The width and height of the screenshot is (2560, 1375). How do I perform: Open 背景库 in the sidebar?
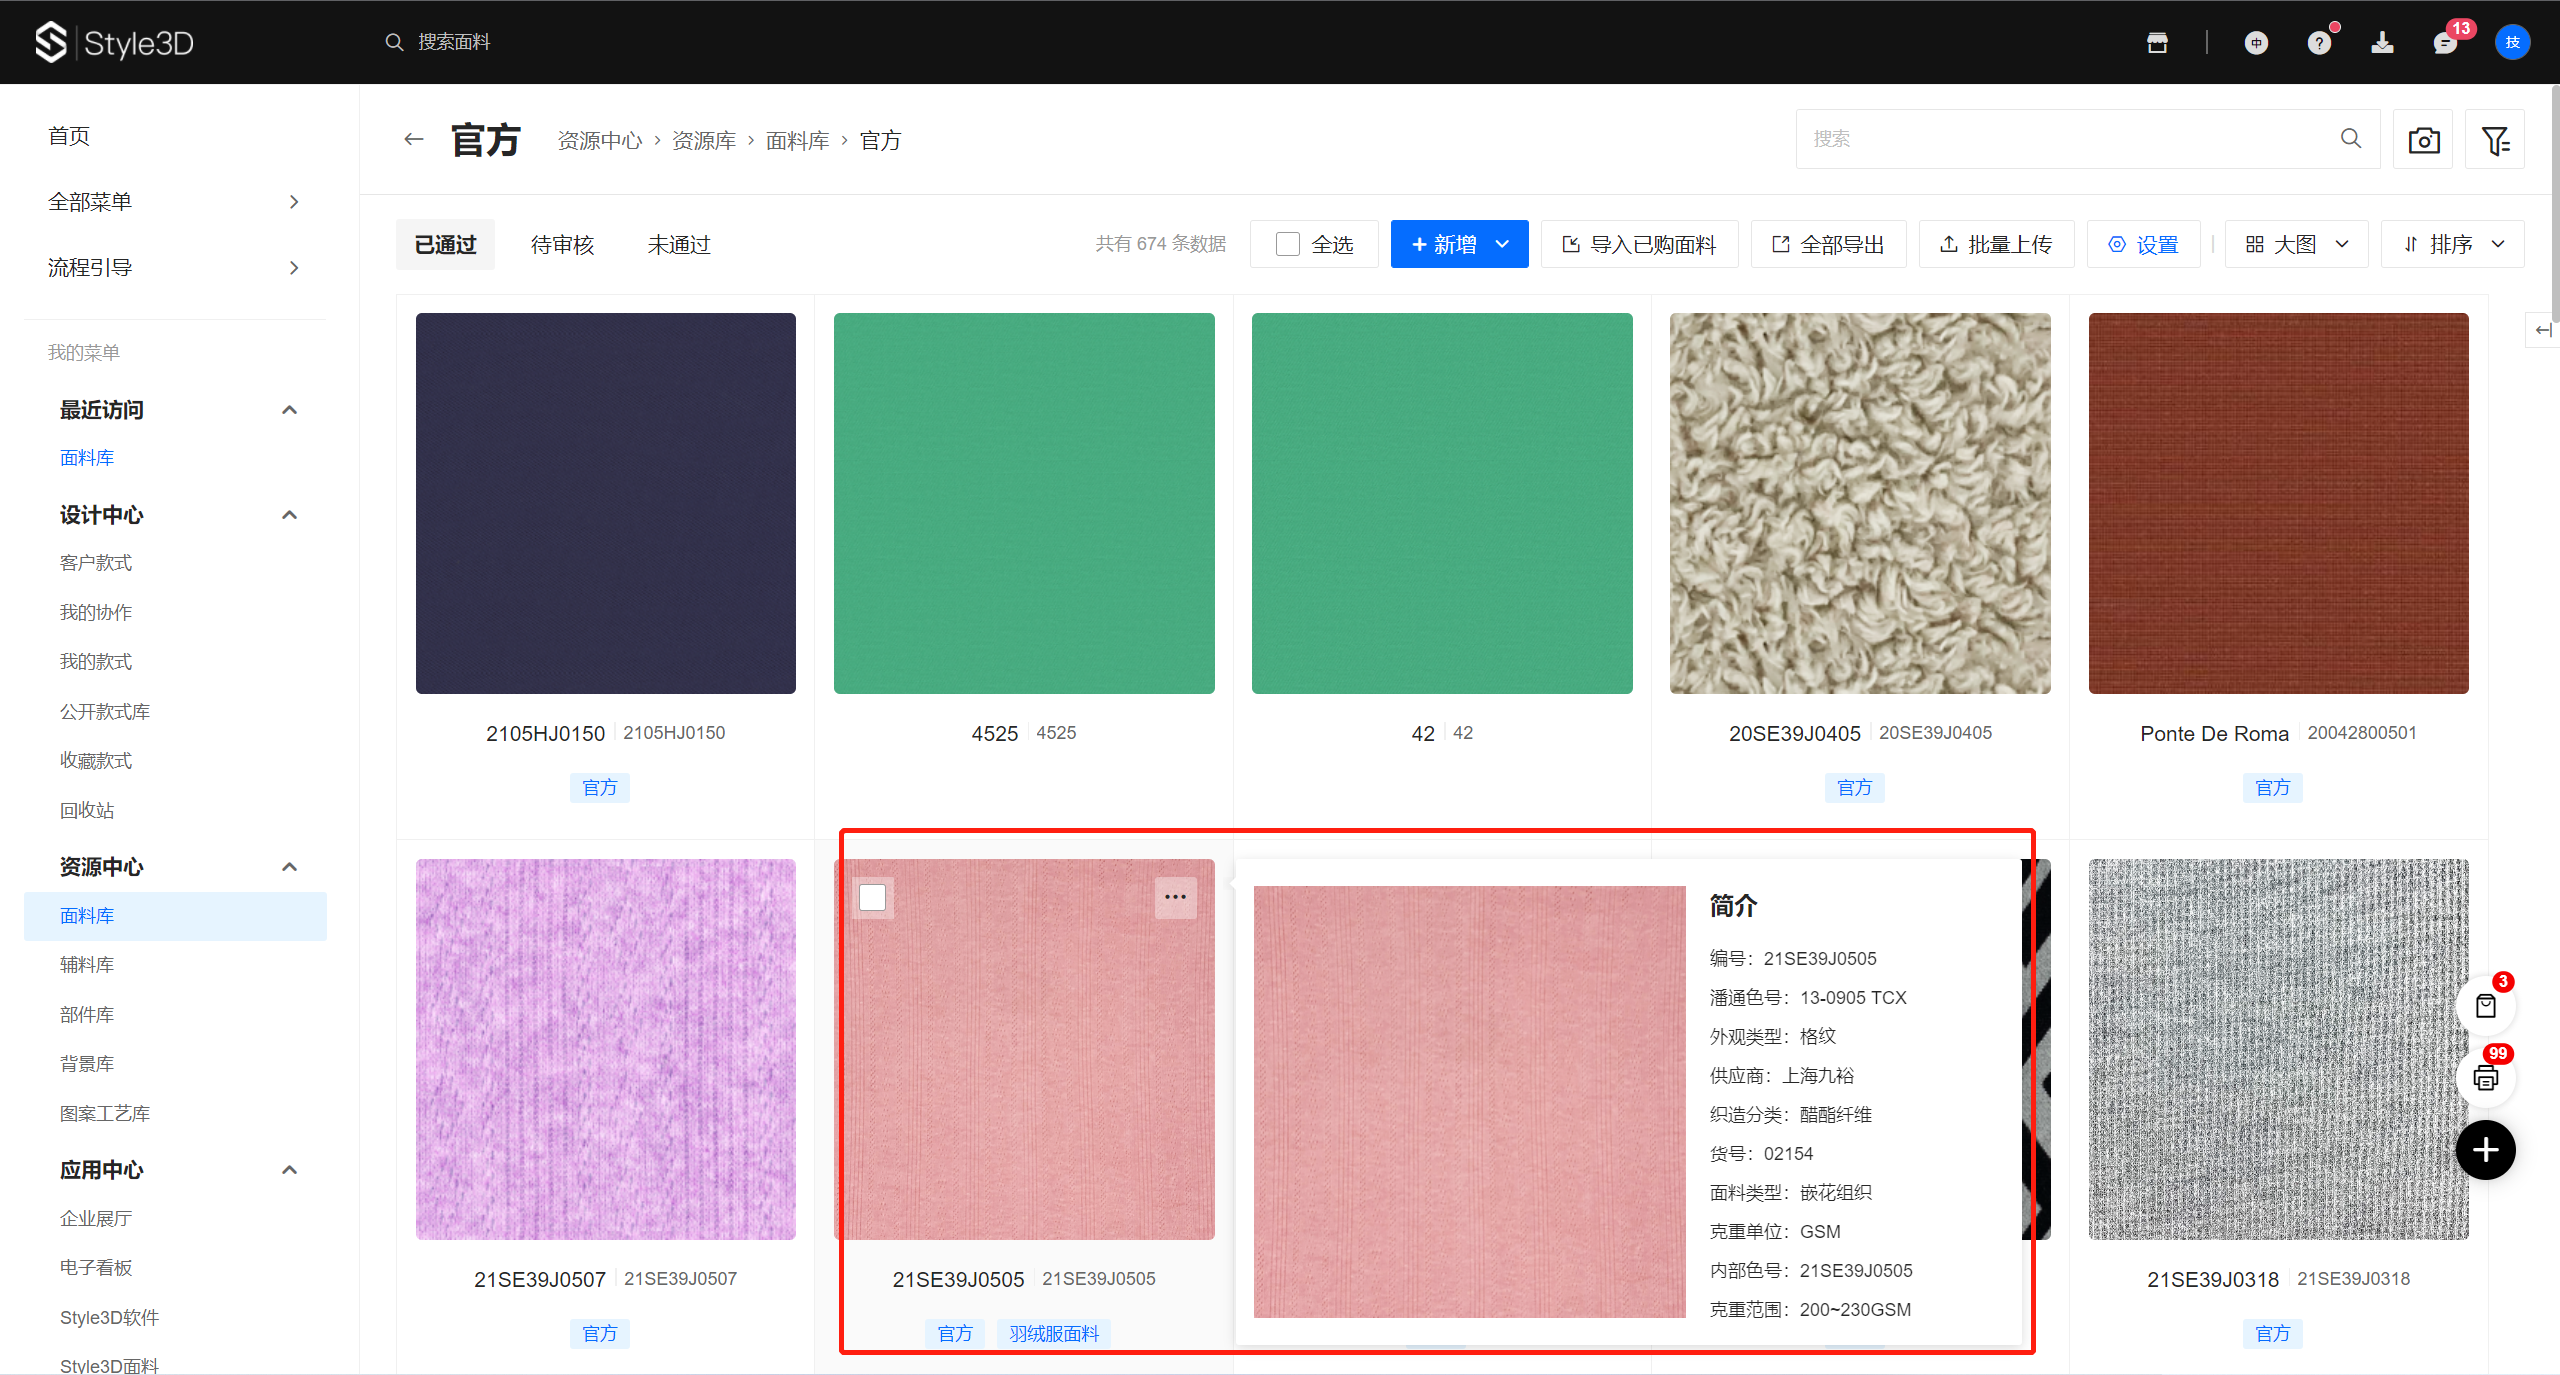coord(87,1064)
